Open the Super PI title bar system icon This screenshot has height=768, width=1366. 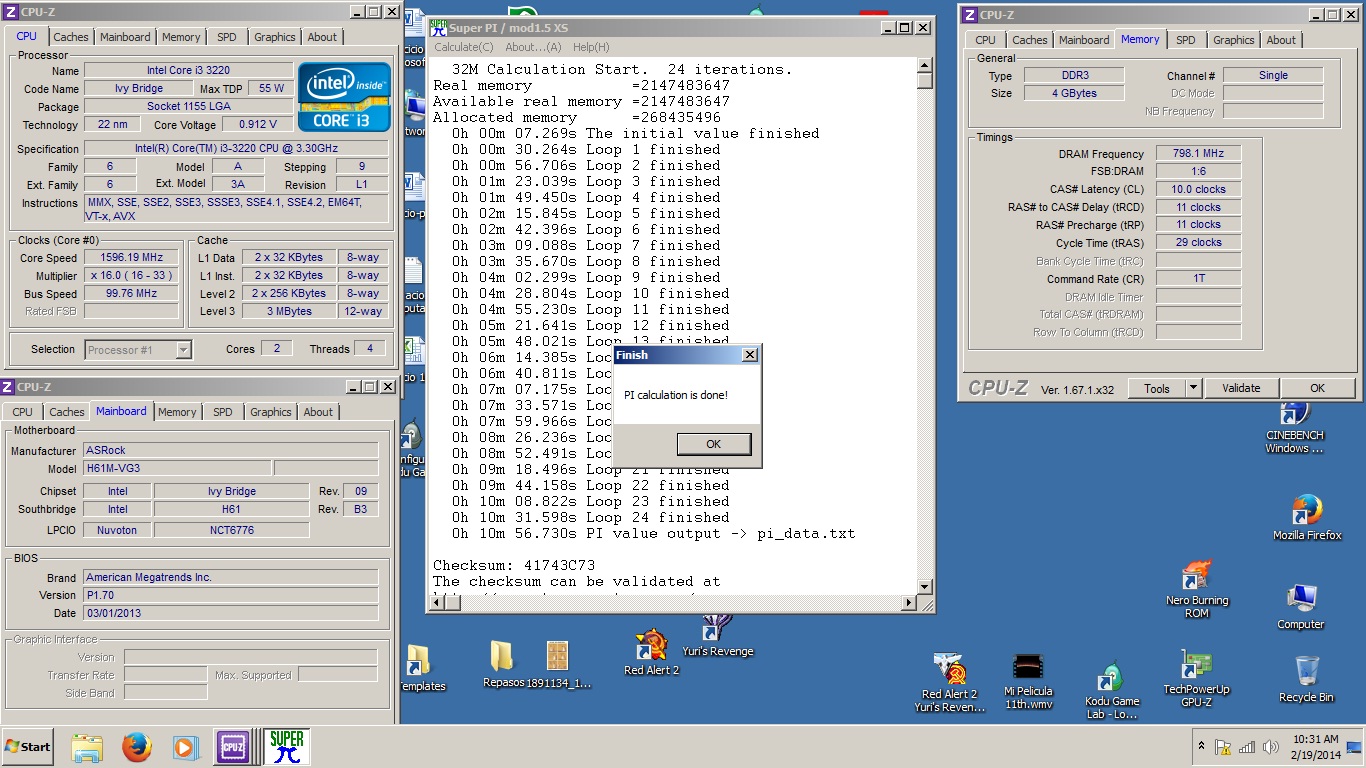[x=438, y=27]
